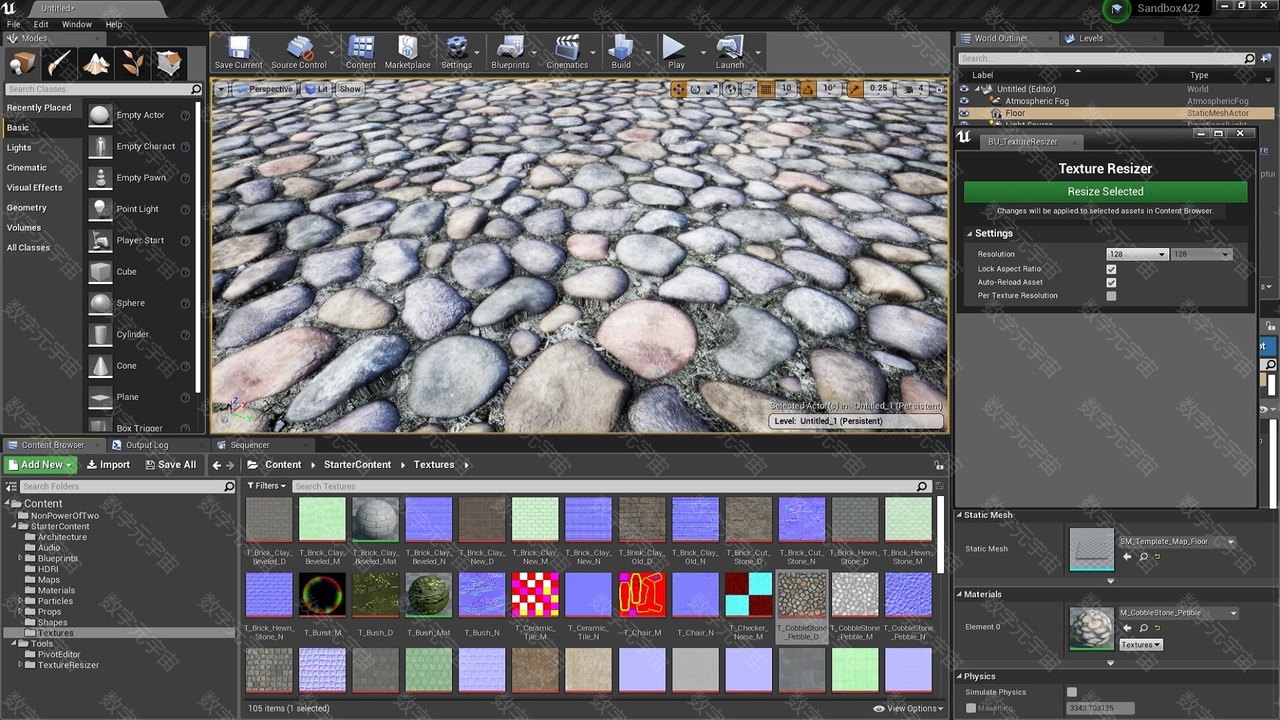The width and height of the screenshot is (1280, 720).
Task: Click the Import button in Content Browser
Action: (x=108, y=465)
